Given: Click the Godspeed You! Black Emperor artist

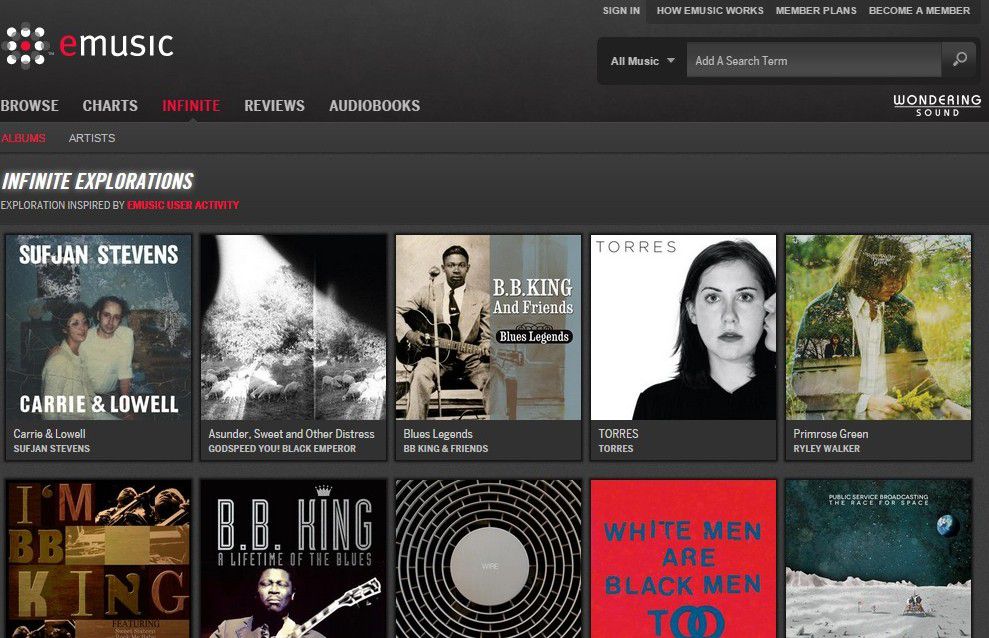Looking at the screenshot, I should (282, 448).
